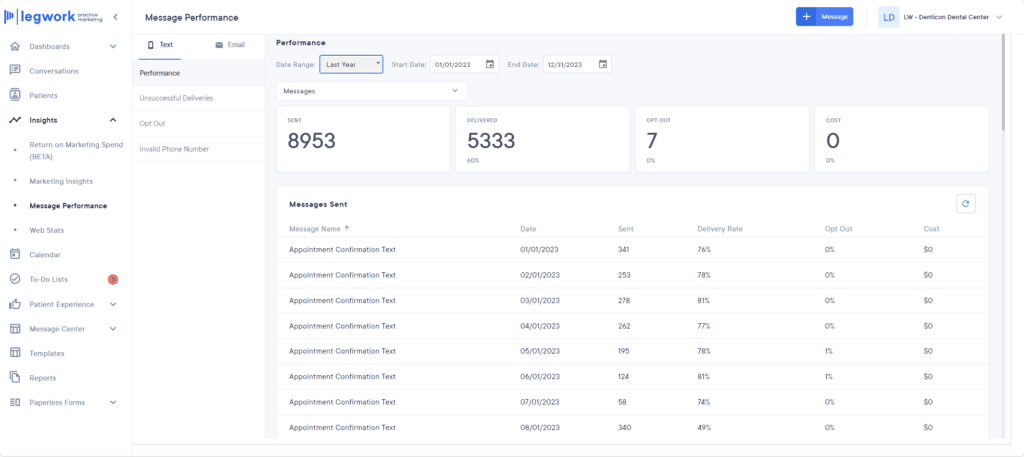Select the Text tab
The image size is (1024, 457).
click(x=160, y=45)
